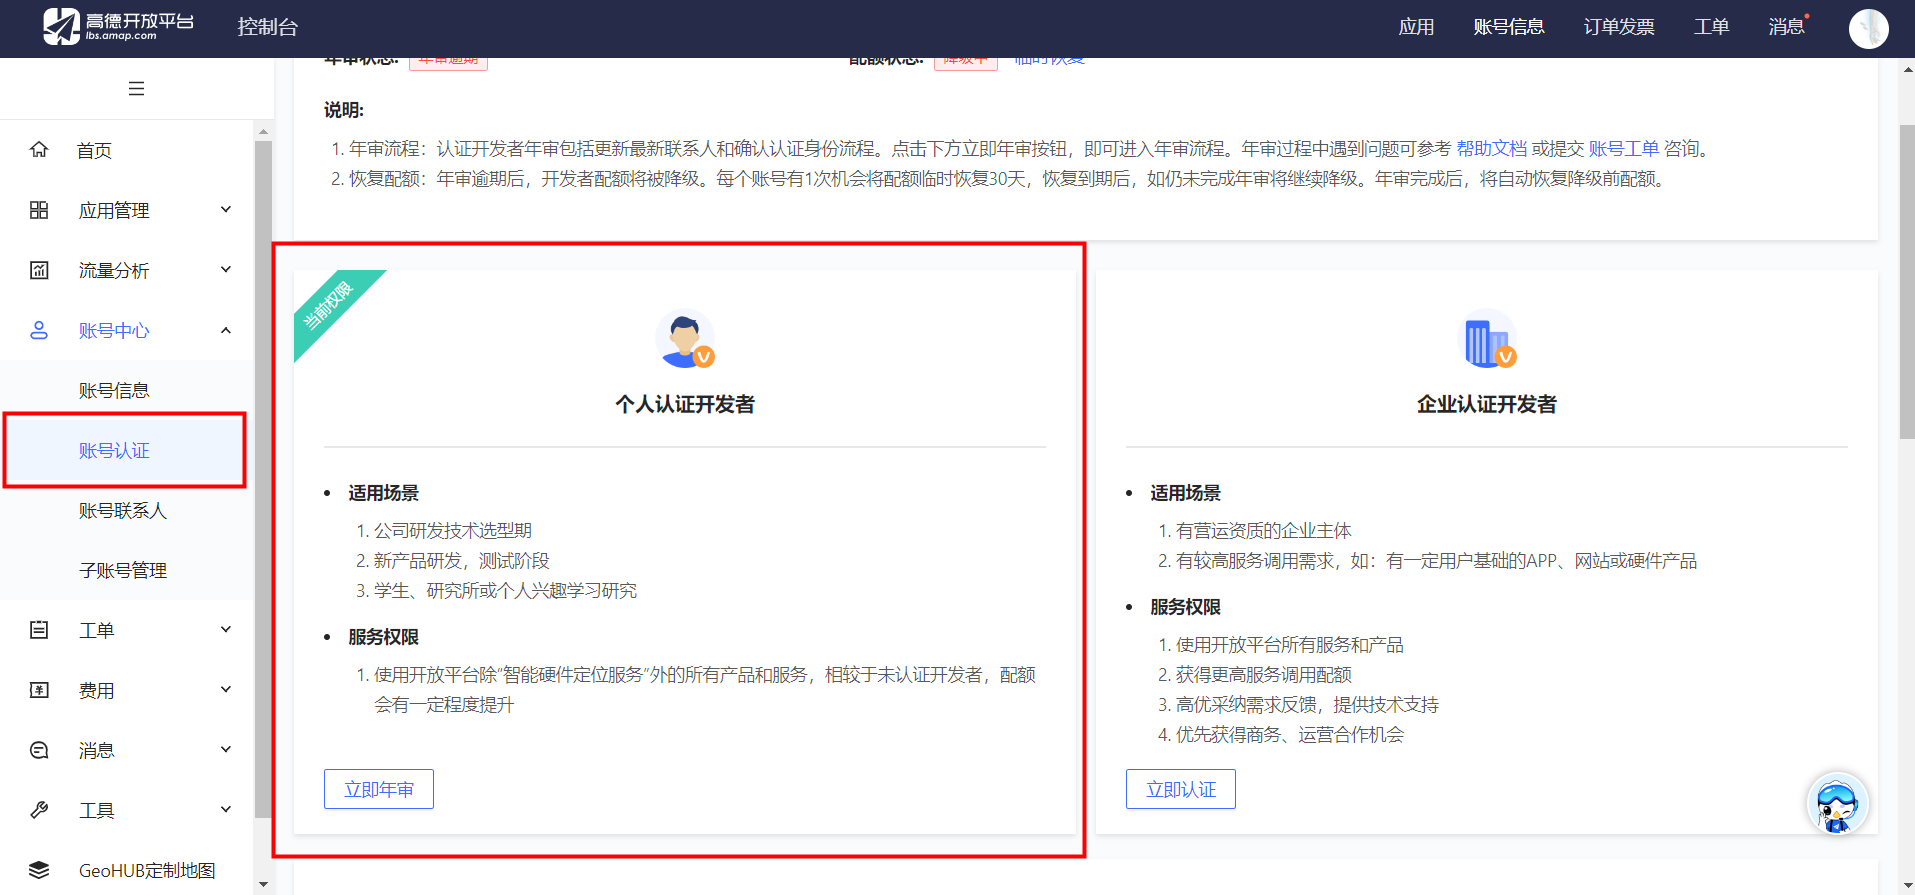
Task: Click the 应用管理 grid icon
Action: coord(39,209)
